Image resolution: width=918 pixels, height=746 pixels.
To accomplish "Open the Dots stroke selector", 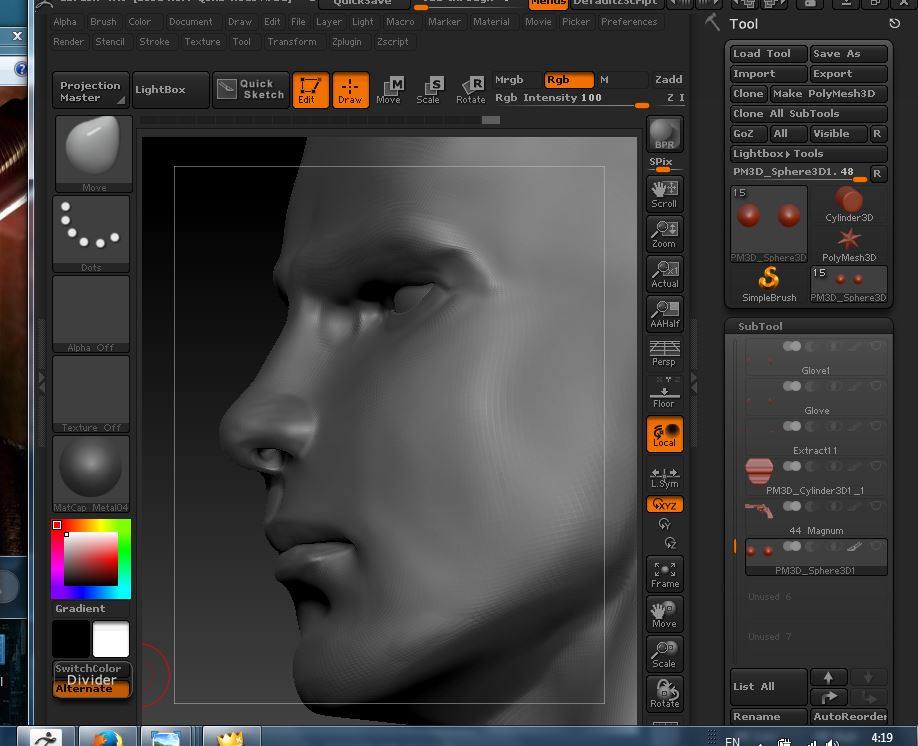I will tap(91, 234).
